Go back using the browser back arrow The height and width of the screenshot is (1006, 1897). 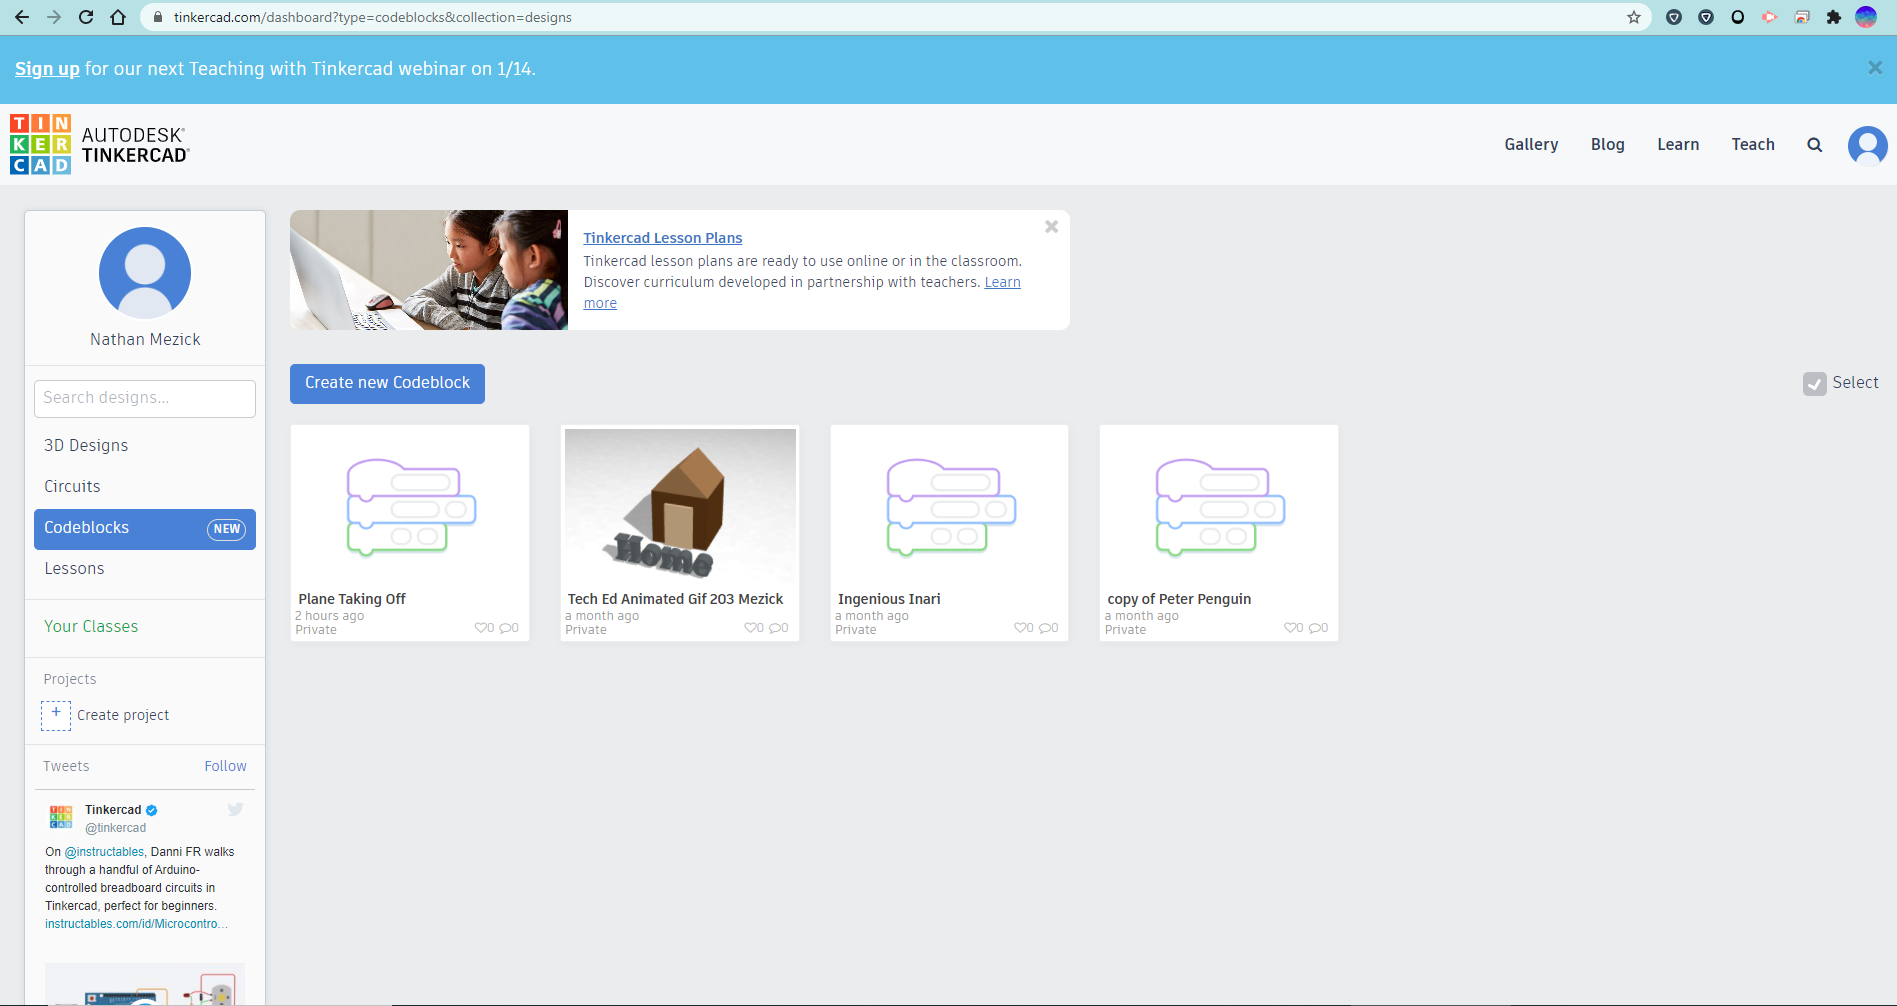coord(22,17)
